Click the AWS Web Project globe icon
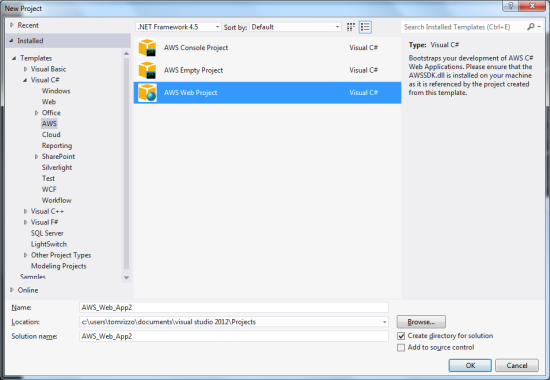 [x=147, y=93]
